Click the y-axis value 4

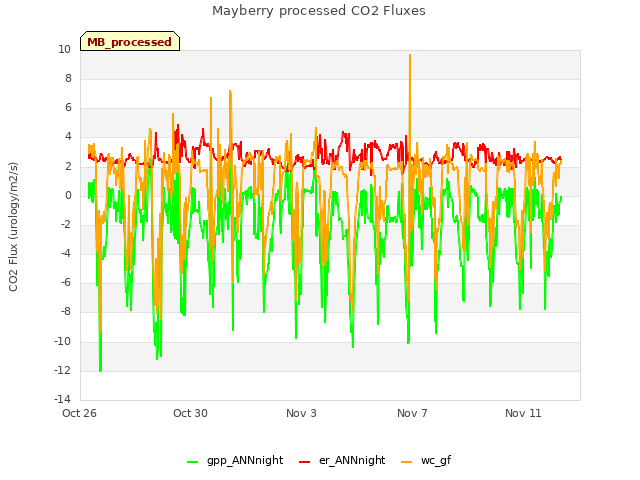pyautogui.click(x=68, y=136)
